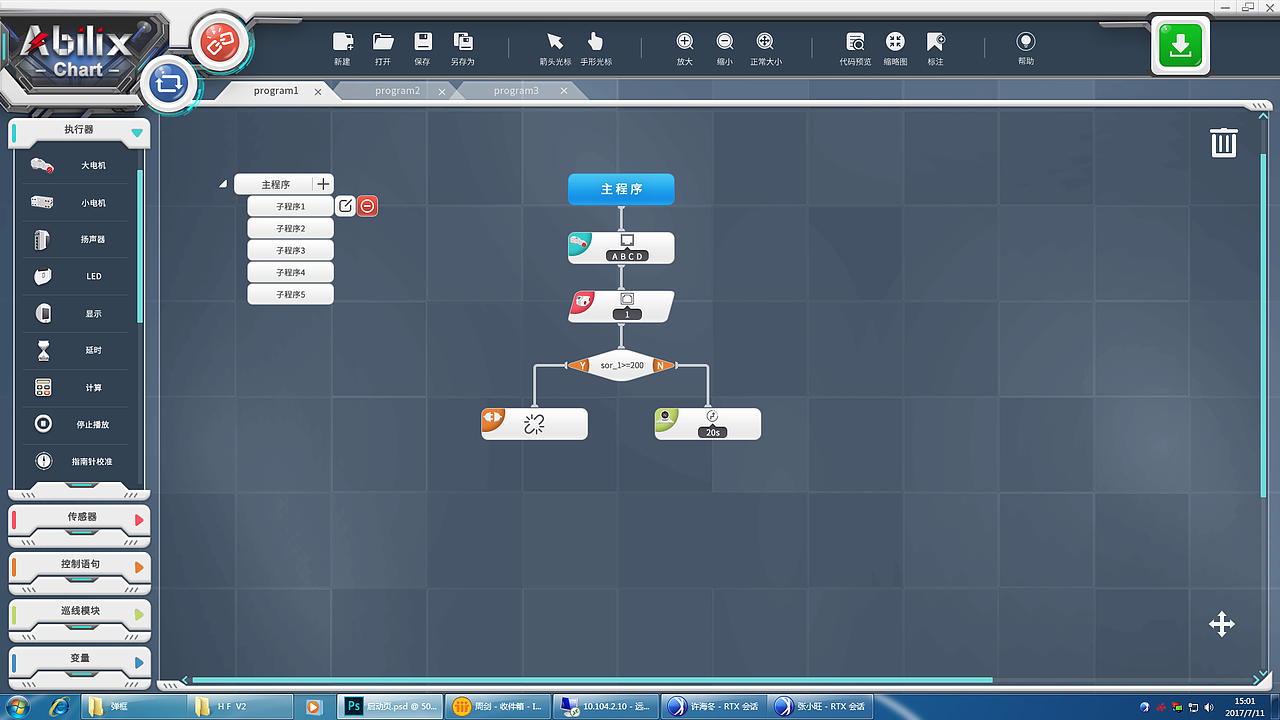Click the 另存为 (Save As) icon
Screen dimensions: 1280x720
[463, 42]
